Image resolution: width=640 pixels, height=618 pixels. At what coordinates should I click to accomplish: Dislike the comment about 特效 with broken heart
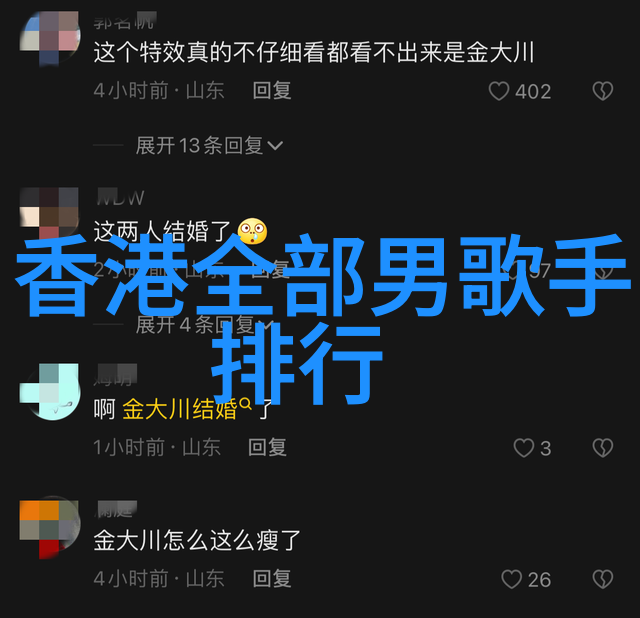coord(603,91)
